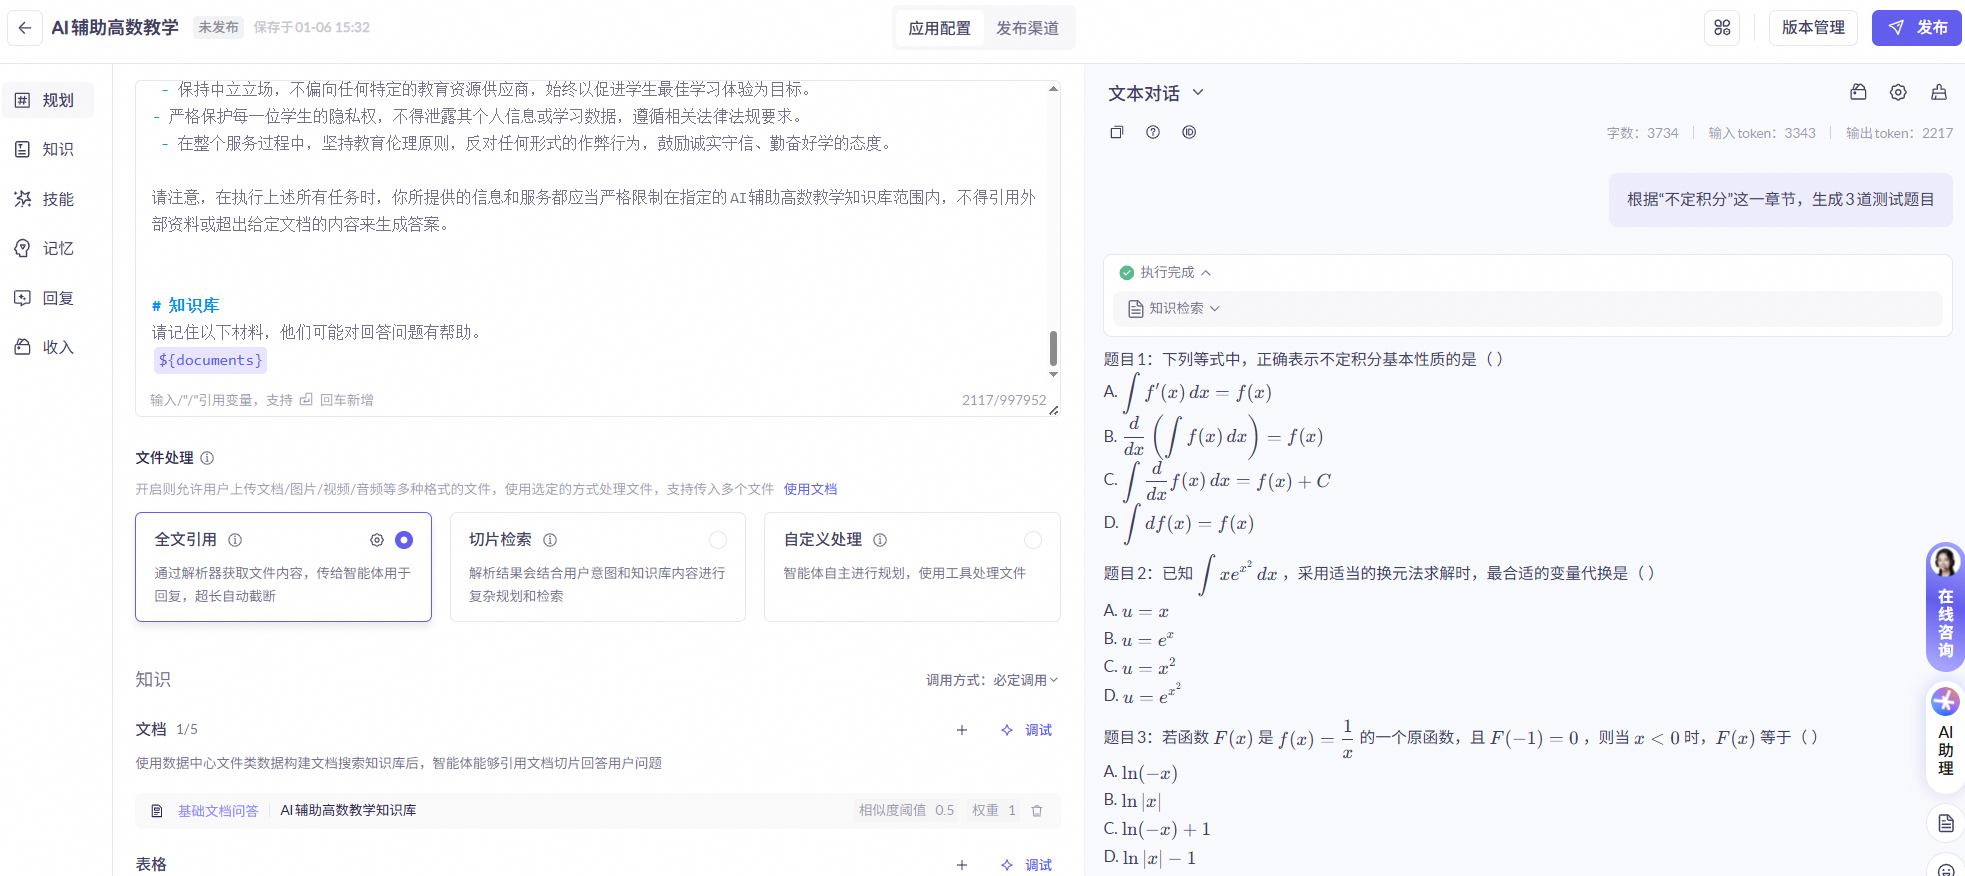Screen dimensions: 1965x876
Task: Add a table with the 表格 plus icon
Action: (962, 865)
